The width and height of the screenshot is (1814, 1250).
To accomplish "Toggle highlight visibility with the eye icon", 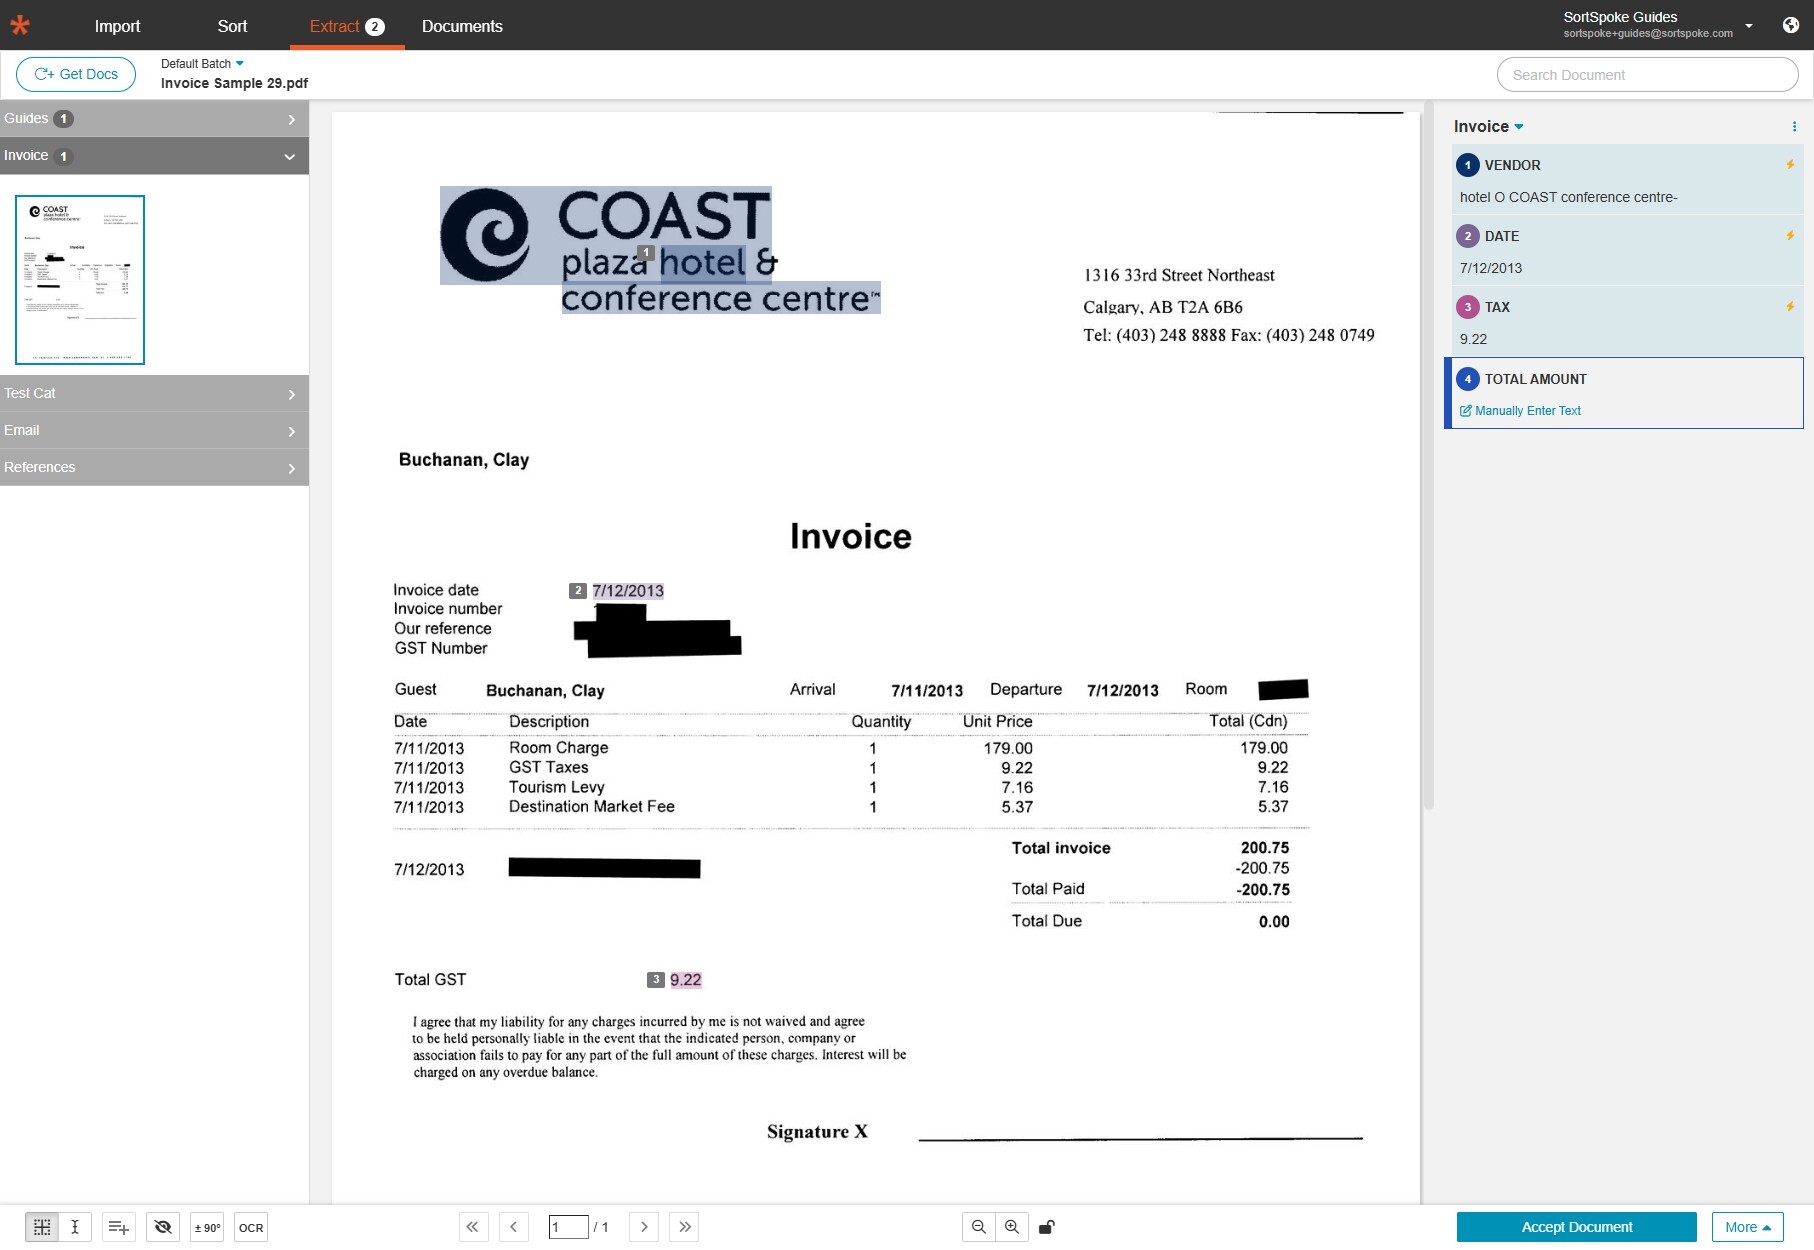I will (163, 1227).
